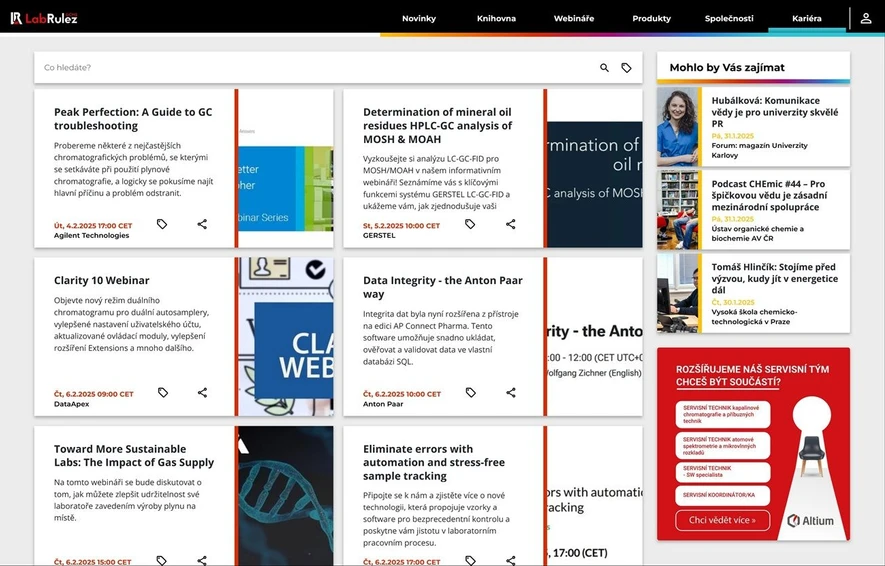Click tag icon on Peak Perfection card
The height and width of the screenshot is (566, 885).
click(162, 225)
